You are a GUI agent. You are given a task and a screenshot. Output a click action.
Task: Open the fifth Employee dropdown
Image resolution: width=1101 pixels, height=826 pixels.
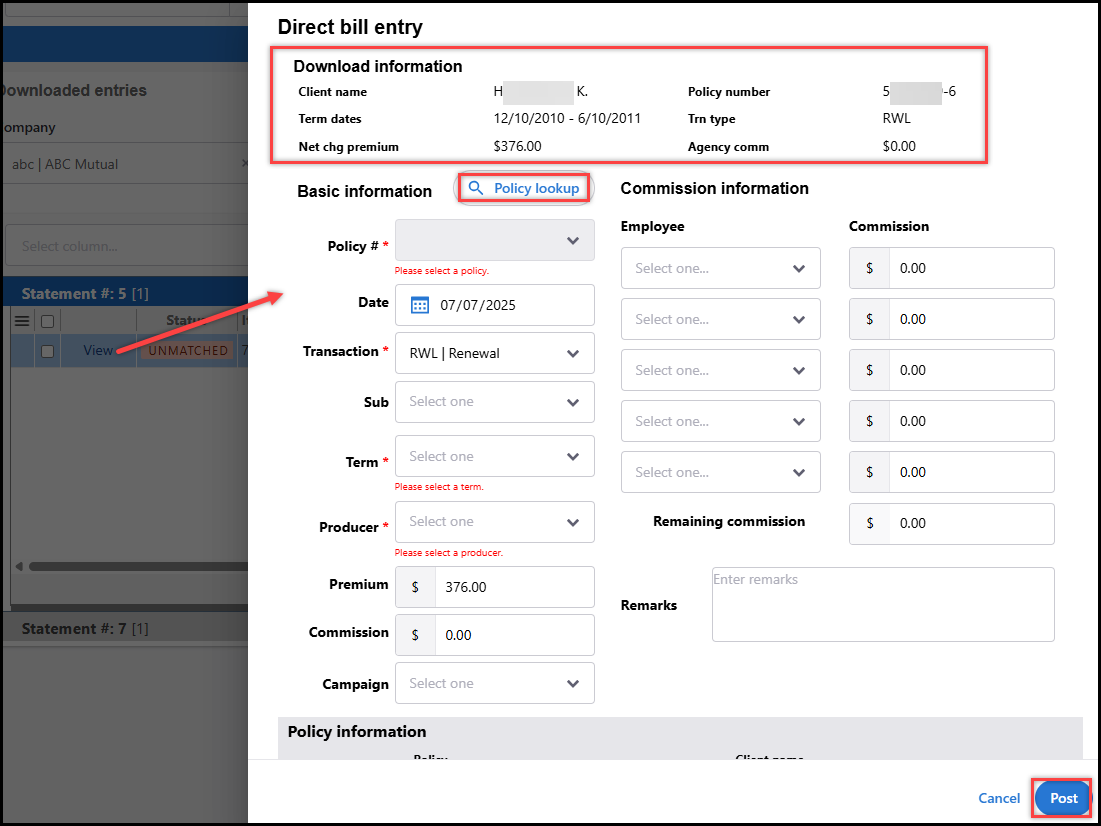click(721, 472)
